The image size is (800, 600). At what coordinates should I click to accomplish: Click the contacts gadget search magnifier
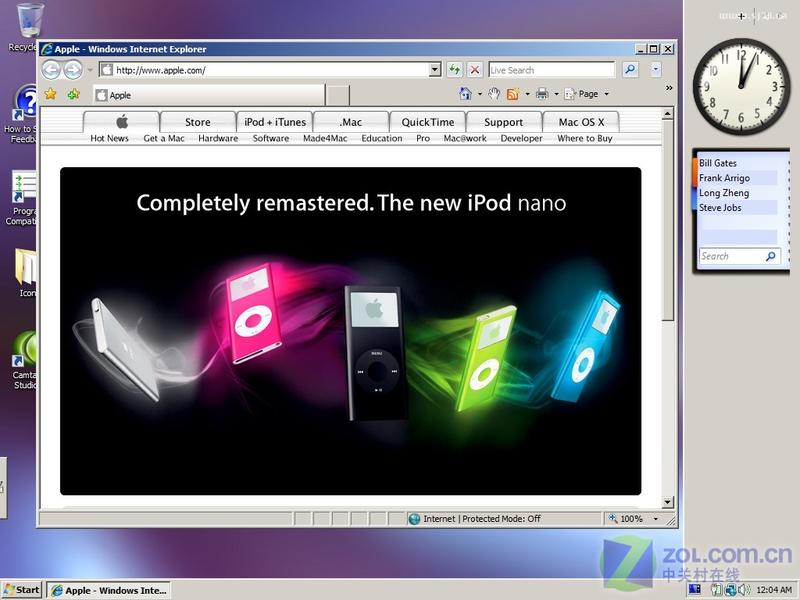pos(770,256)
